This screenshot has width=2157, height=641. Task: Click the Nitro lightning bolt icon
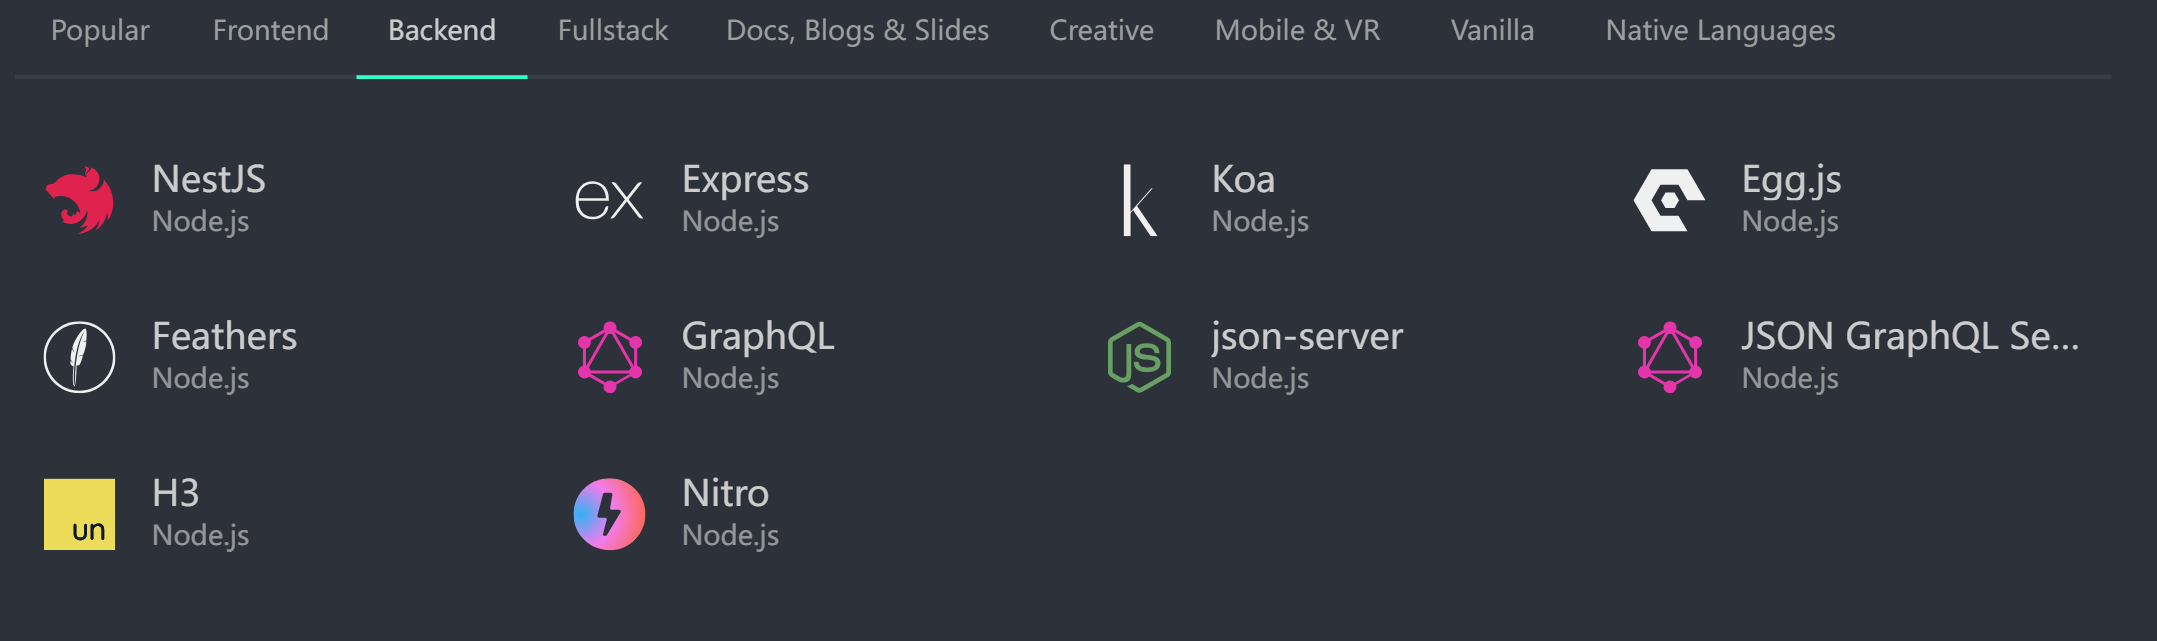[x=609, y=514]
